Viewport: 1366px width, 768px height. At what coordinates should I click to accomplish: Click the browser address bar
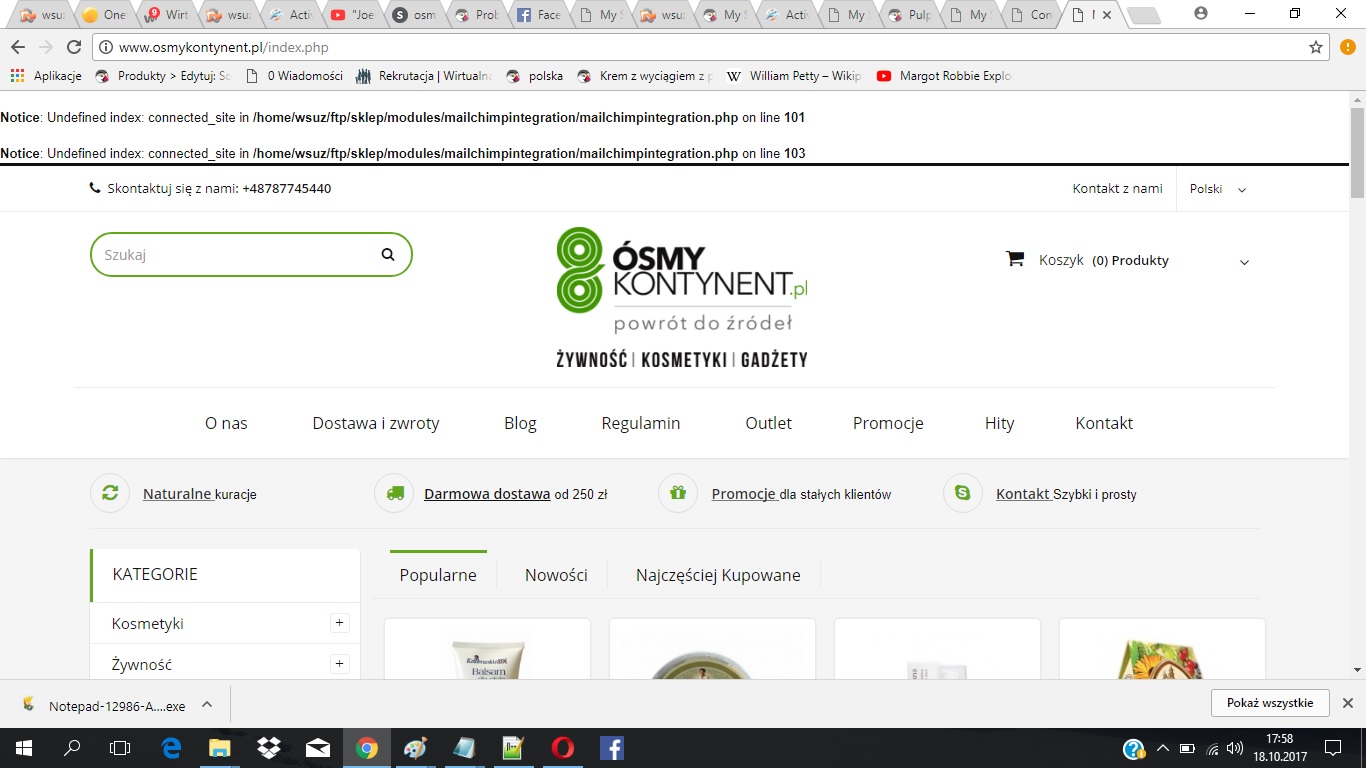click(710, 47)
